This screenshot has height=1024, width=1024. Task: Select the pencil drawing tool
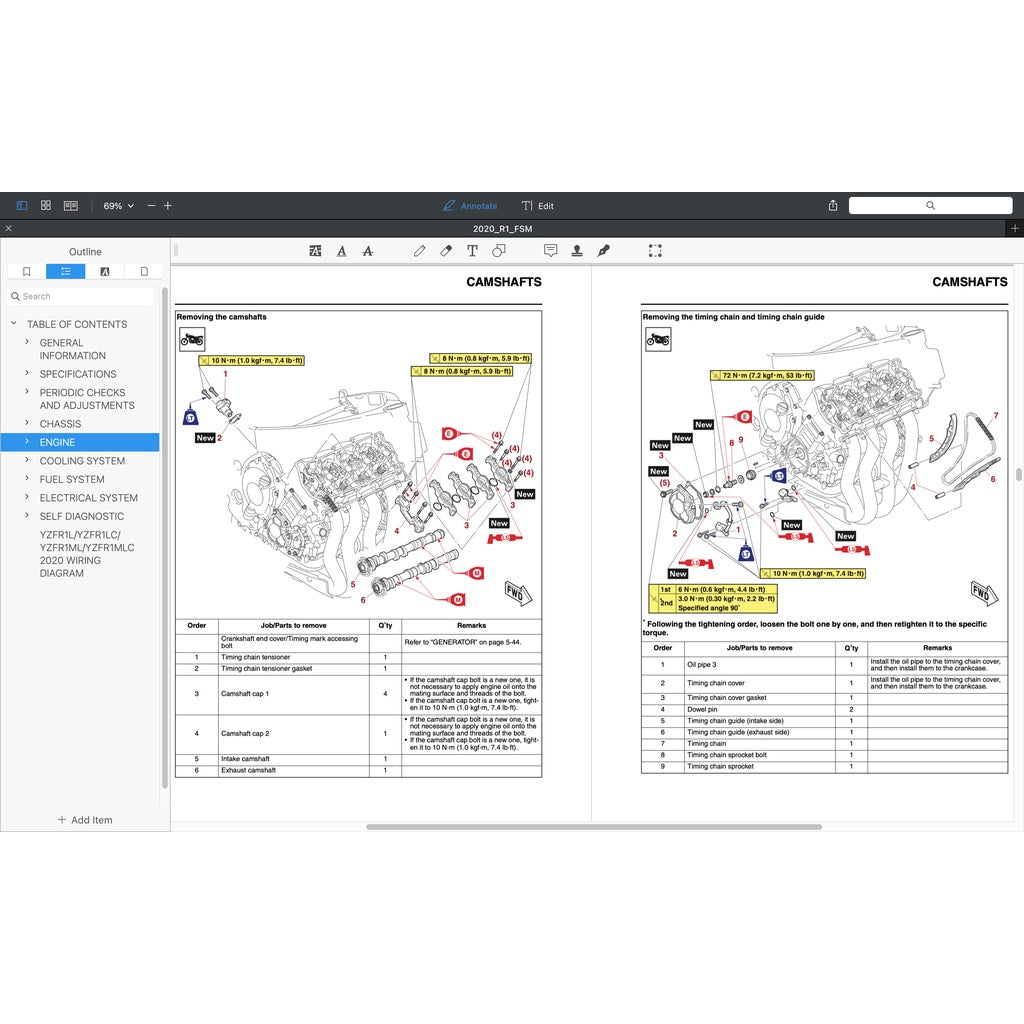[x=419, y=251]
